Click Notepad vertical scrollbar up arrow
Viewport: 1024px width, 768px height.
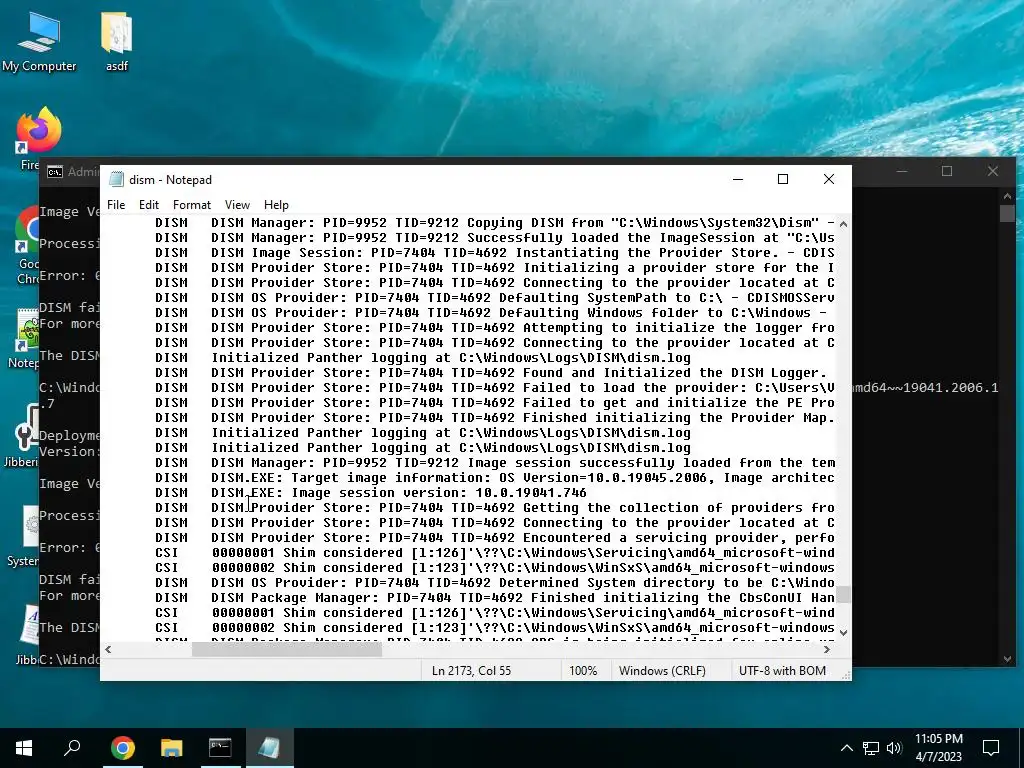coord(843,224)
